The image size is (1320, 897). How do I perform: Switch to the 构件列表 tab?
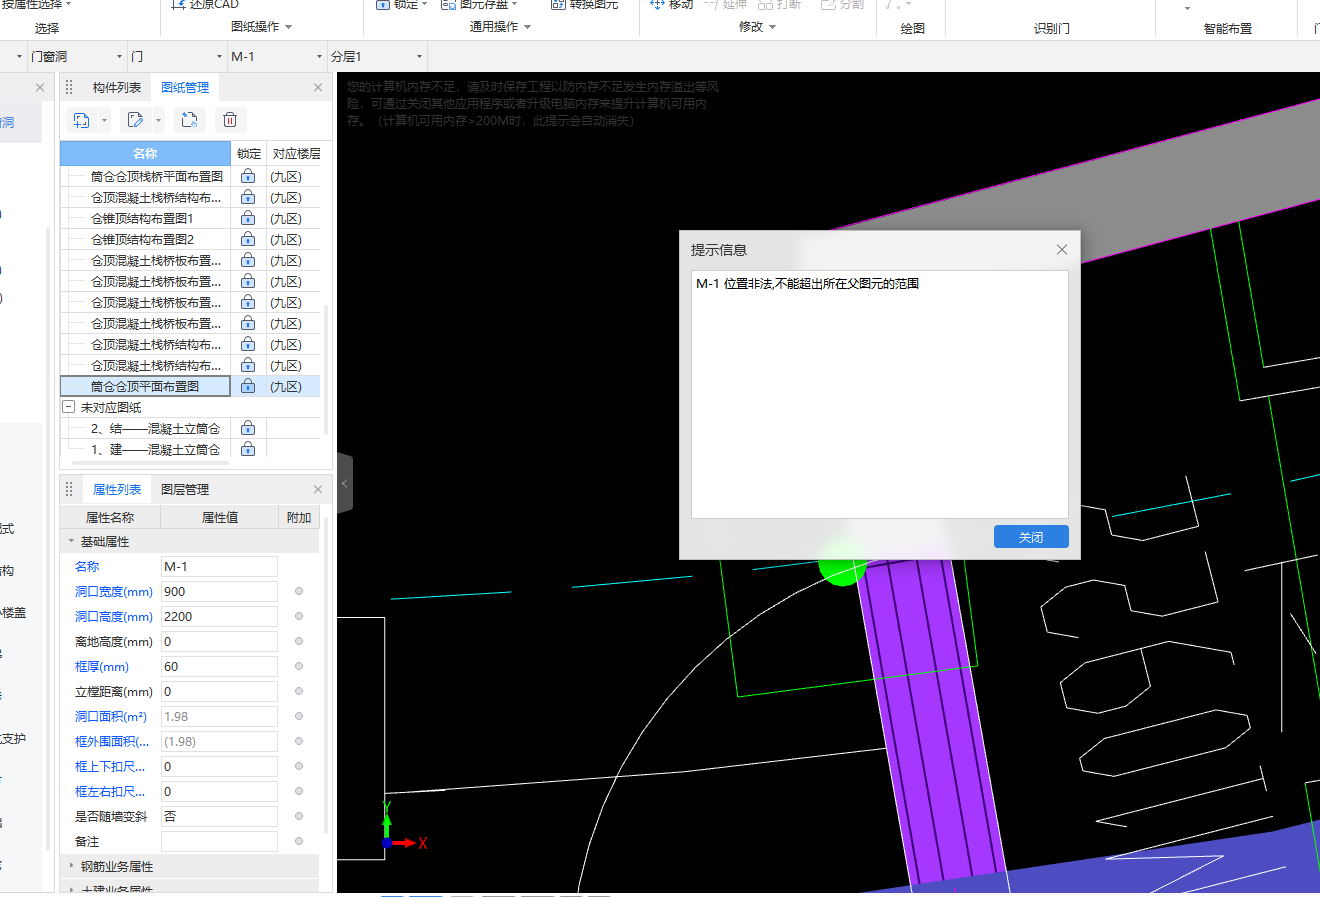point(116,88)
